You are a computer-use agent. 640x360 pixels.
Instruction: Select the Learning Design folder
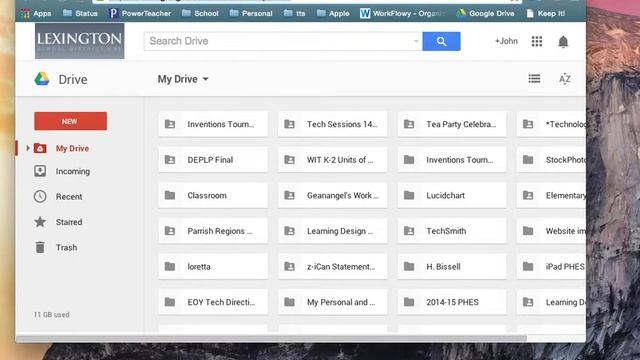333,231
